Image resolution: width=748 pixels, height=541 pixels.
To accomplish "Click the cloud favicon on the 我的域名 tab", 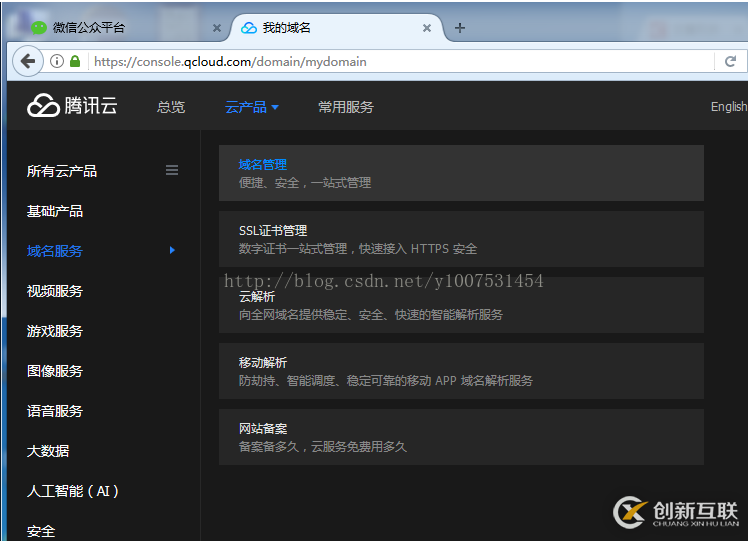I will tap(249, 28).
